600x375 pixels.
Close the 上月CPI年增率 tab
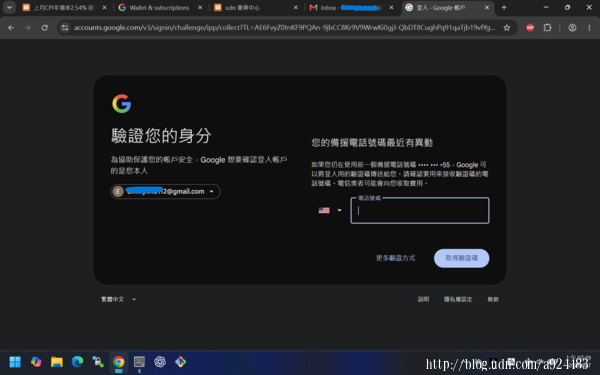(104, 7)
